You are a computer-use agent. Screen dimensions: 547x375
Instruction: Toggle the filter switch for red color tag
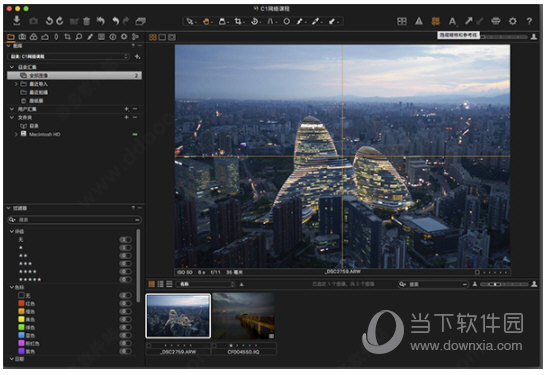click(x=126, y=303)
